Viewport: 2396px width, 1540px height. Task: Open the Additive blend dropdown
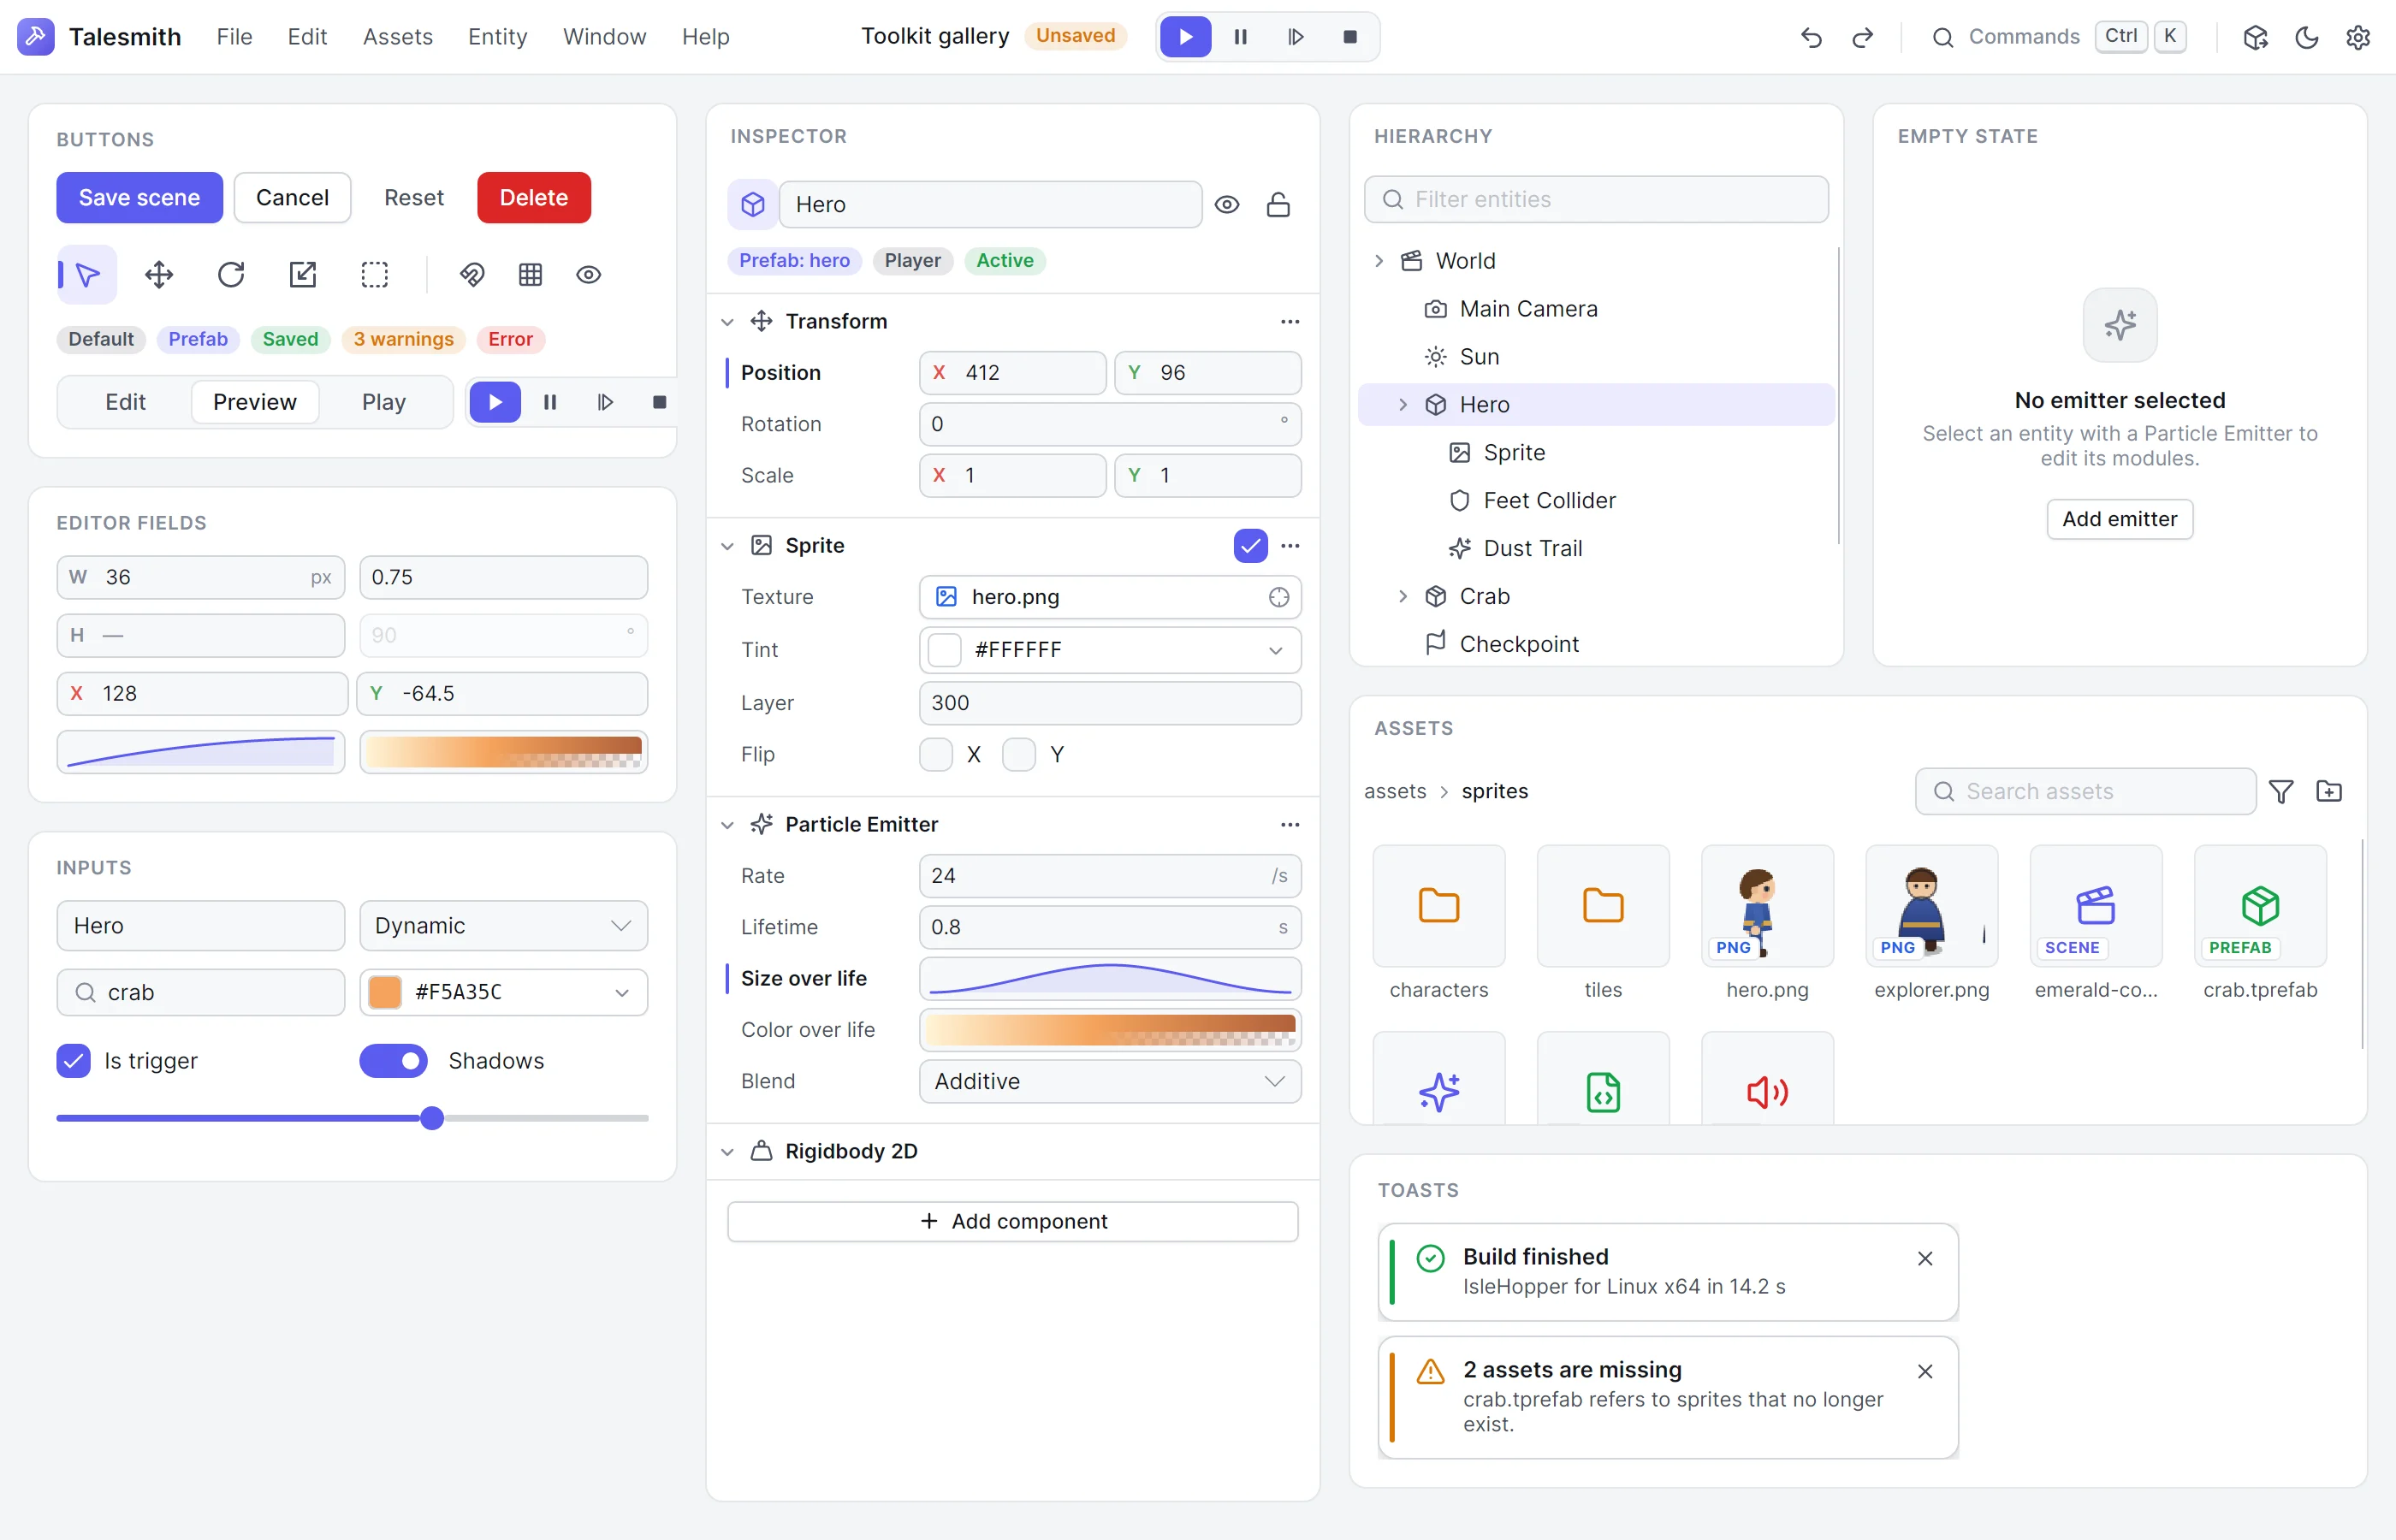1110,1082
